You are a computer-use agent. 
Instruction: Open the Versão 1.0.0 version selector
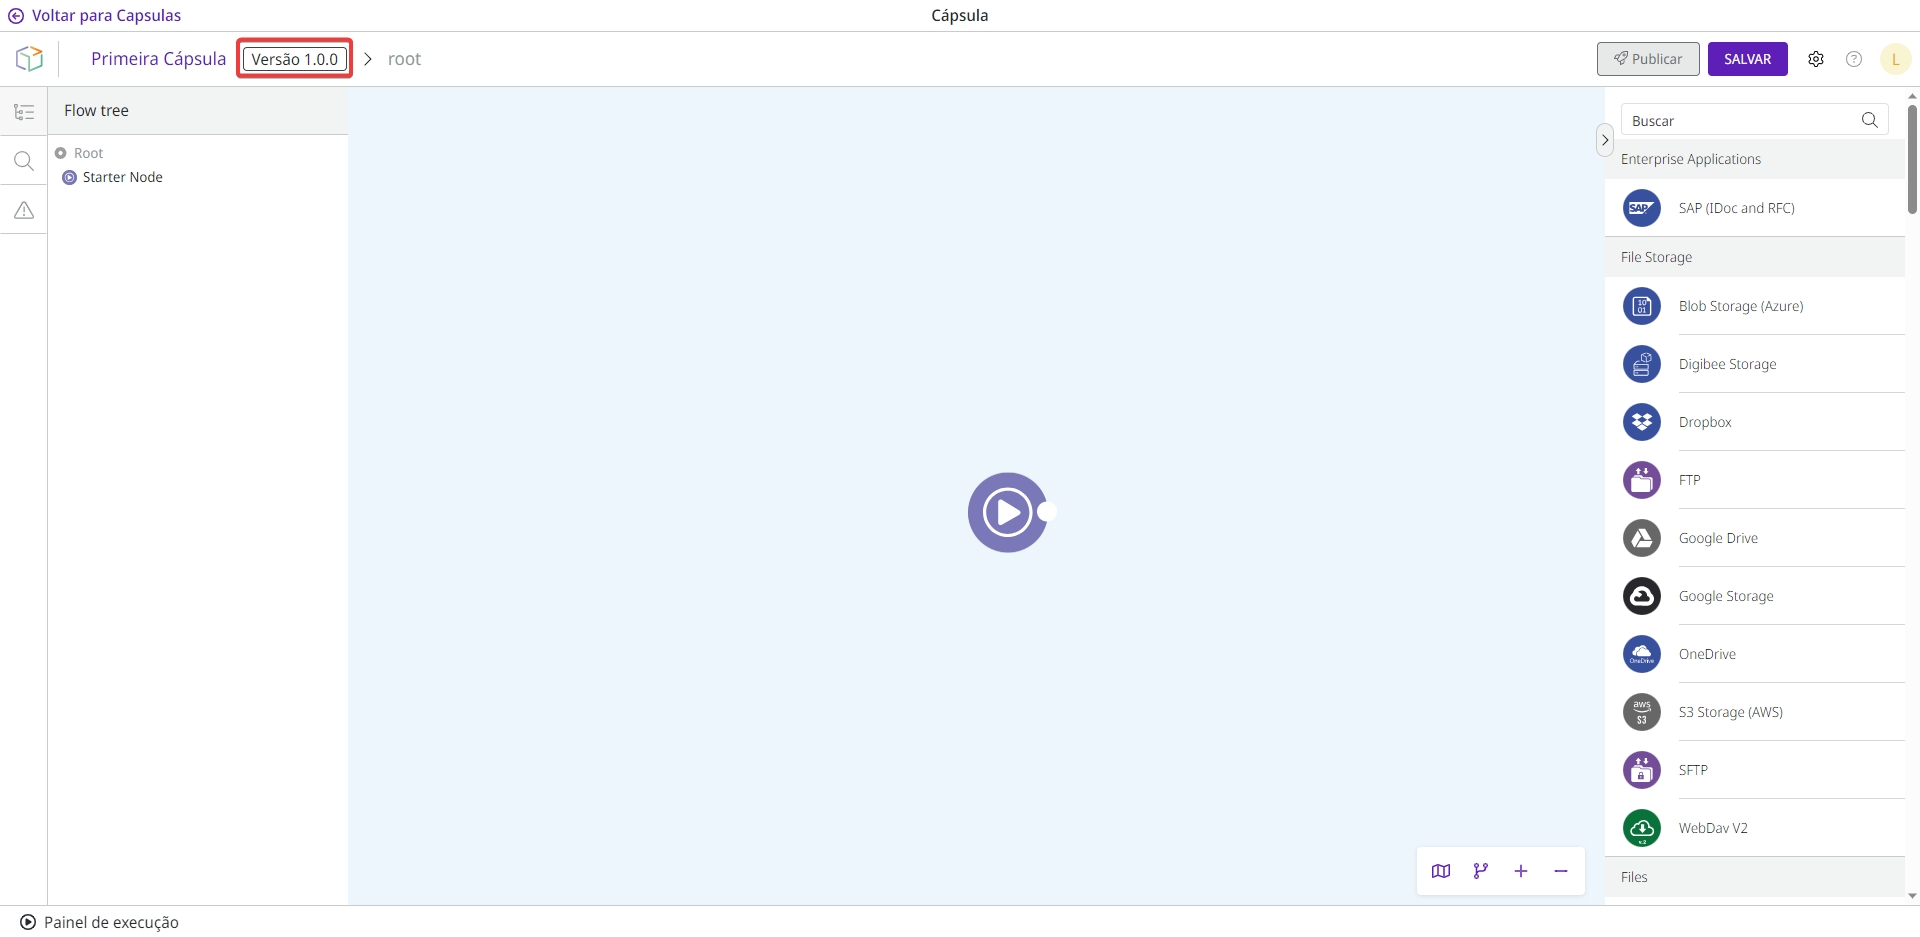pyautogui.click(x=295, y=59)
